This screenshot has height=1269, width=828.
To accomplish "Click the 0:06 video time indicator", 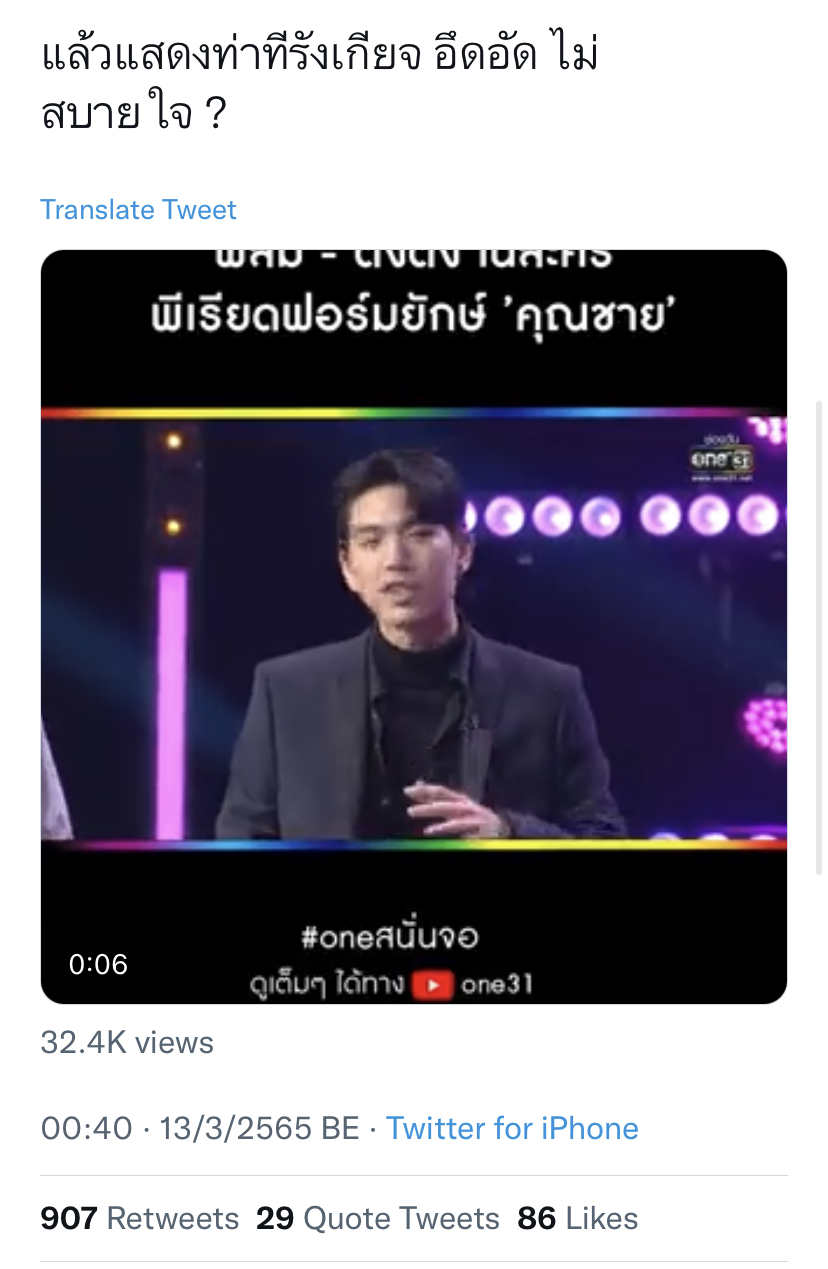I will click(98, 964).
